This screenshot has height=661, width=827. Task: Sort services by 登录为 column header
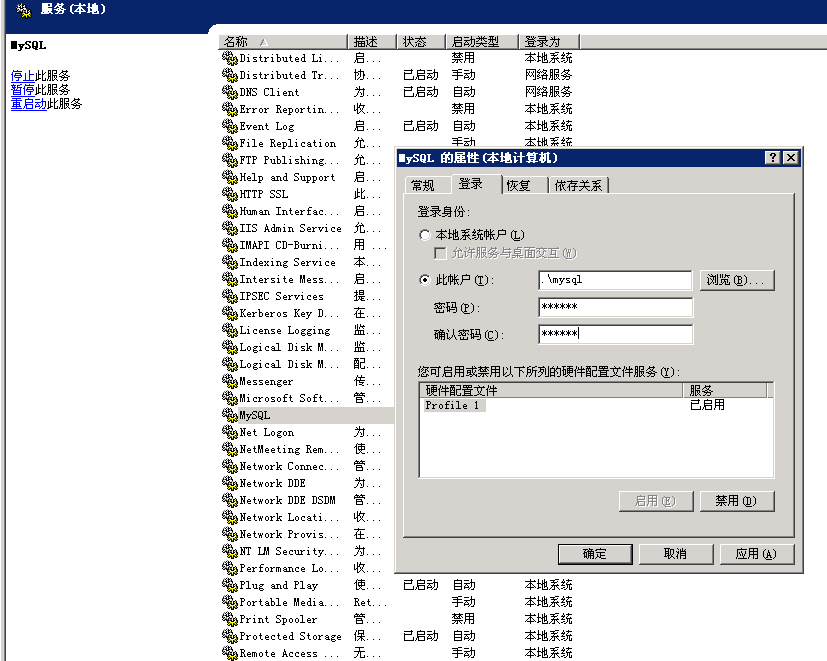point(549,42)
